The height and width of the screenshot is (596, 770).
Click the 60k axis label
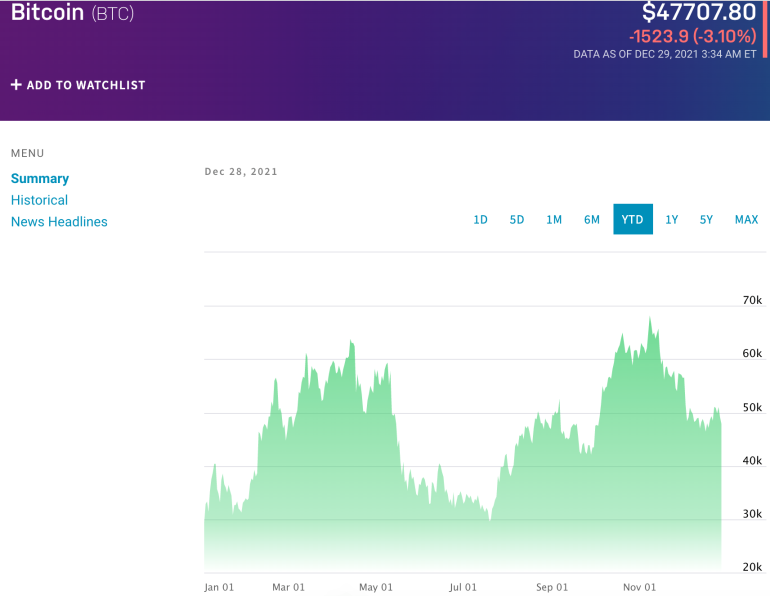coord(752,353)
